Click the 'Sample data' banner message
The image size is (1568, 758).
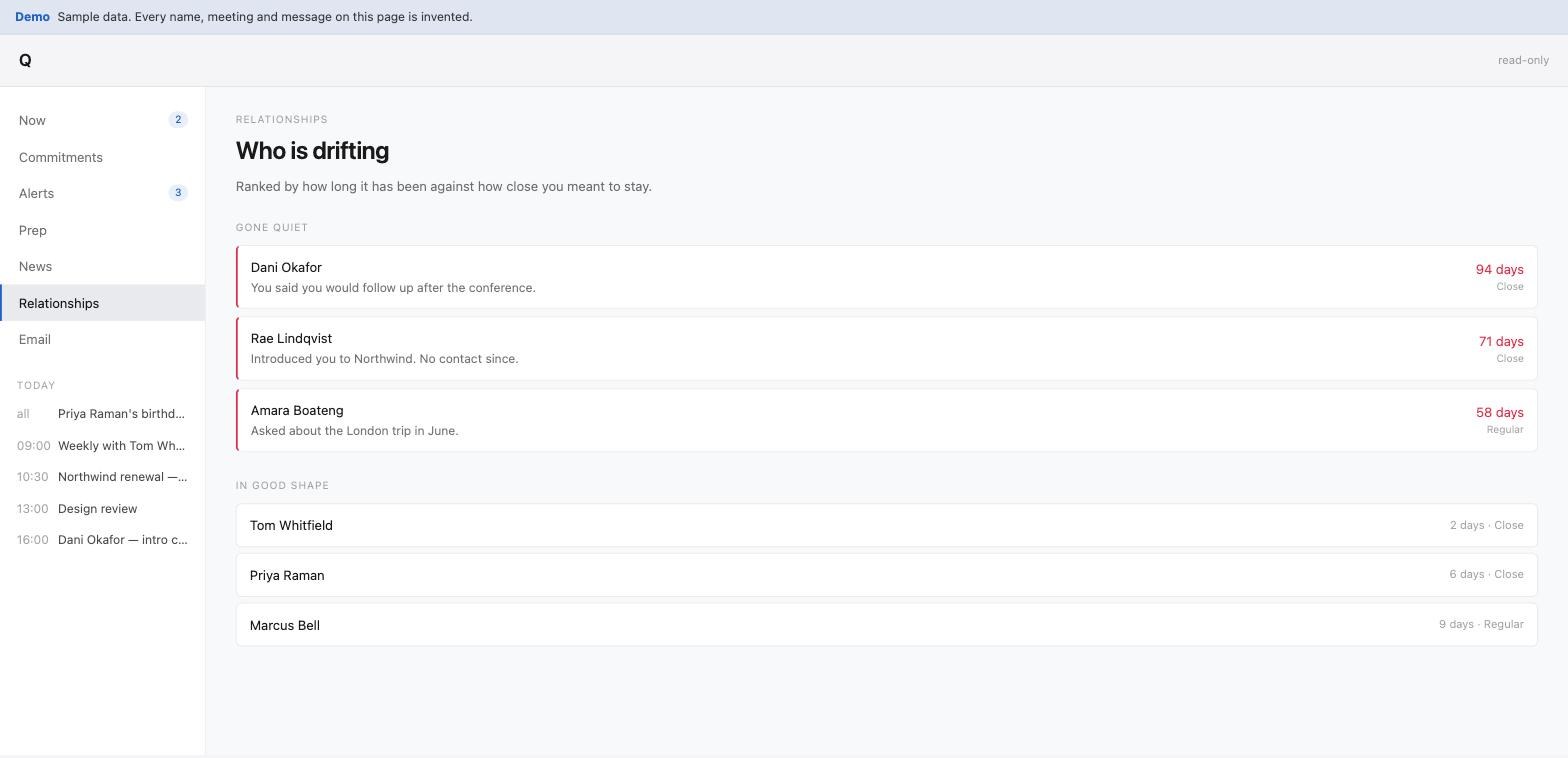[265, 17]
